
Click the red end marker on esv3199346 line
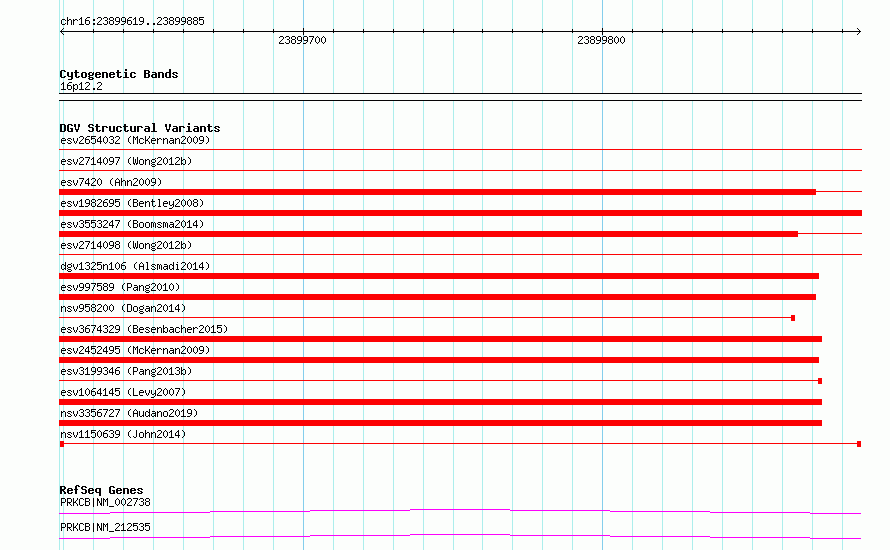click(820, 381)
